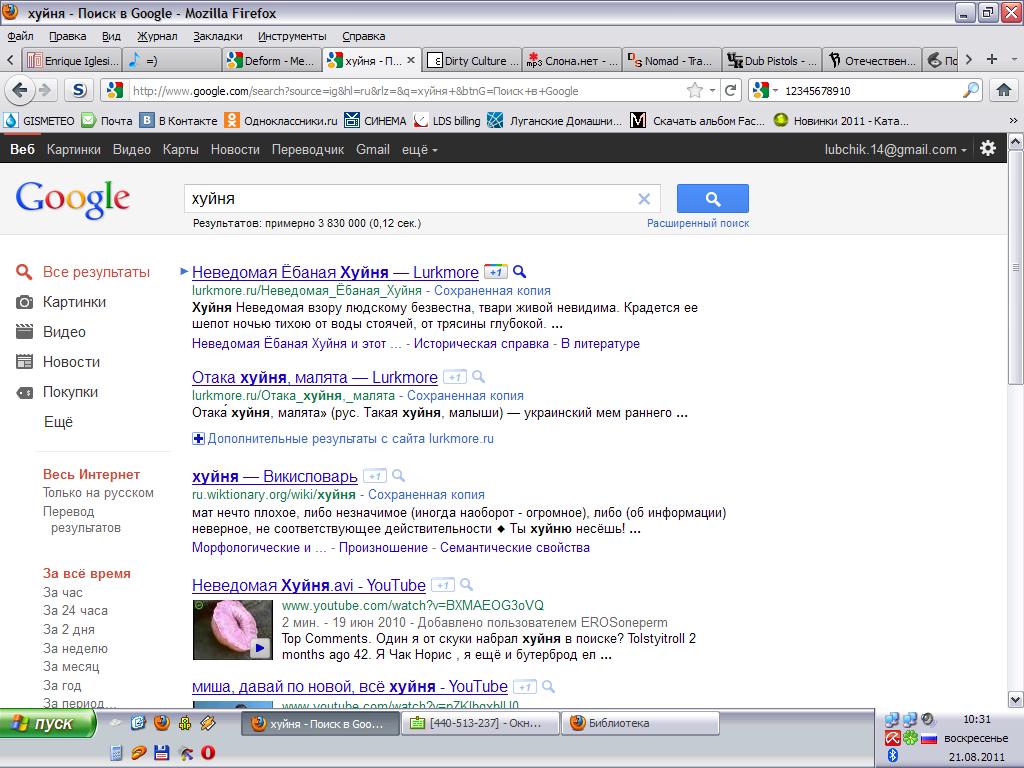1024x768 pixels.
Task: Expand the Ещё option in left sidebar
Action: [x=58, y=422]
